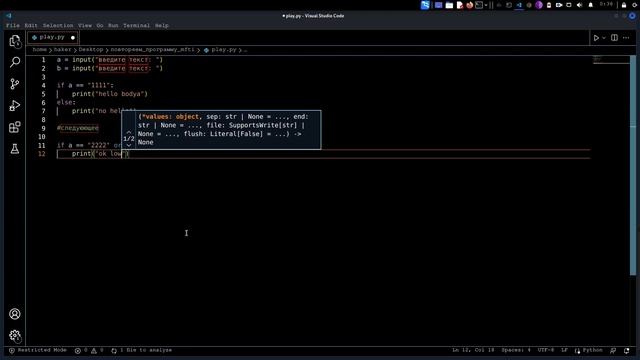Click the VS Code logo in title bar

coord(9,16)
